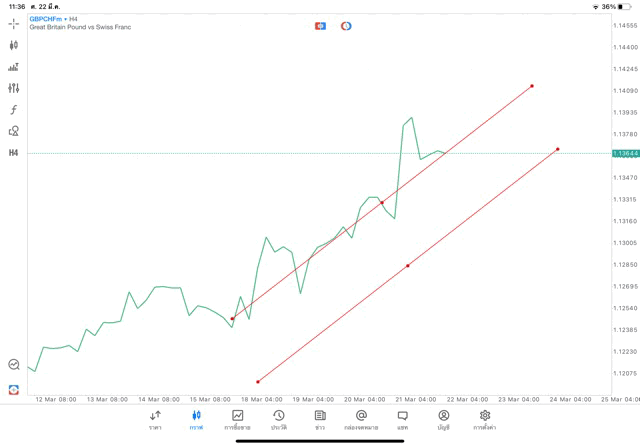
Task: Open the ประวัติ history tab
Action: click(279, 419)
